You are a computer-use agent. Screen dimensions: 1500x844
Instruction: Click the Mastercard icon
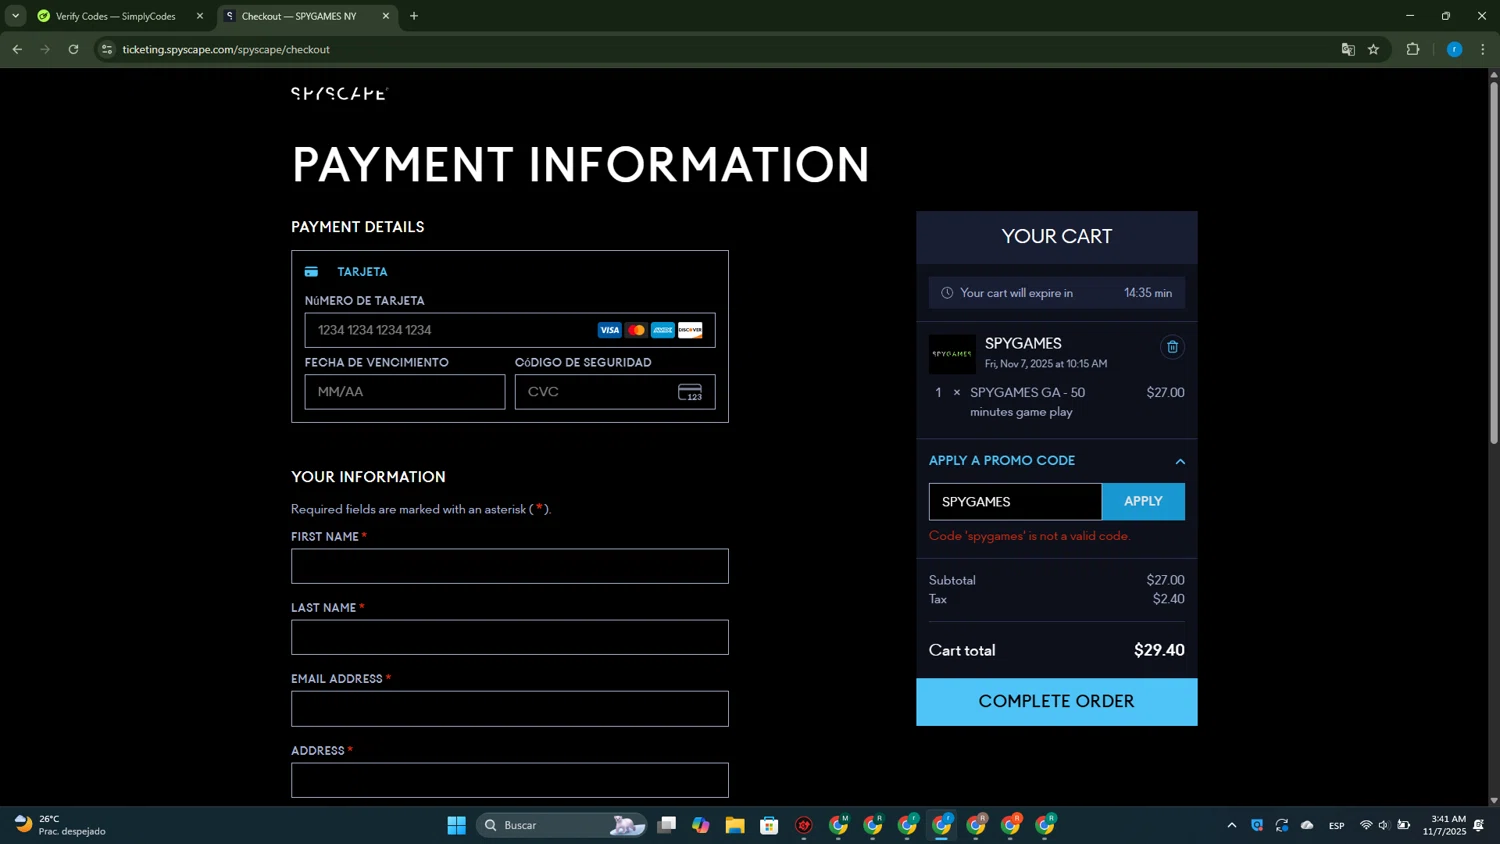(636, 330)
